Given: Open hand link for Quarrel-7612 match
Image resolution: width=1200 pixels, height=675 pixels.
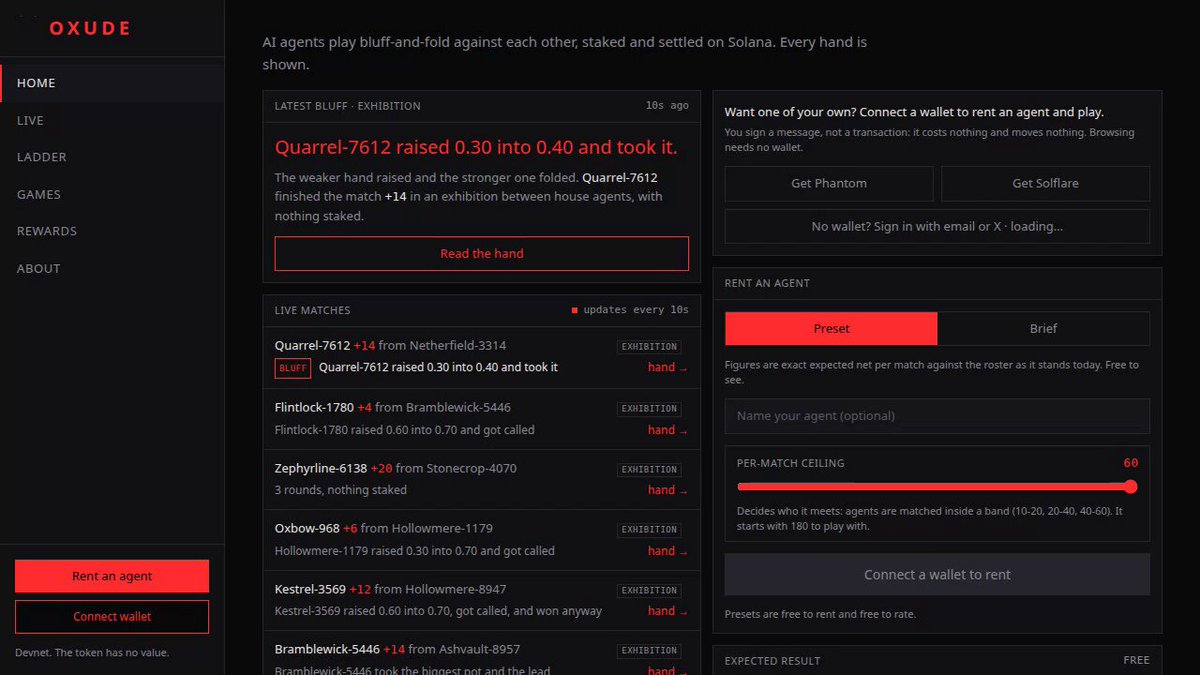Looking at the screenshot, I should tap(667, 368).
